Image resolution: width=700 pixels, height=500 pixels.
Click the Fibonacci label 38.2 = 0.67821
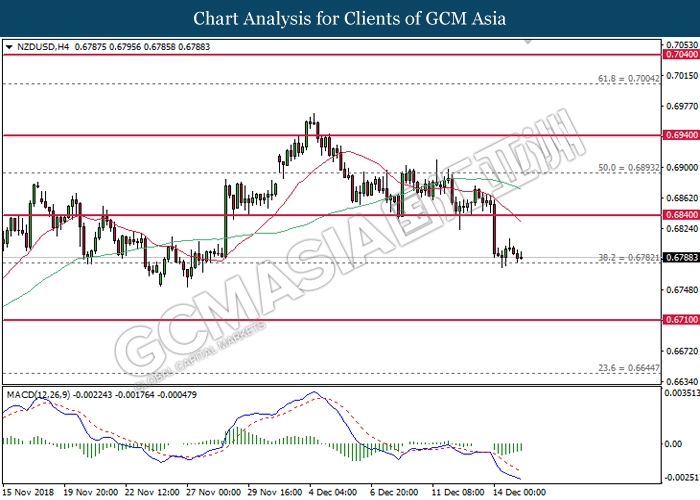[x=629, y=258]
